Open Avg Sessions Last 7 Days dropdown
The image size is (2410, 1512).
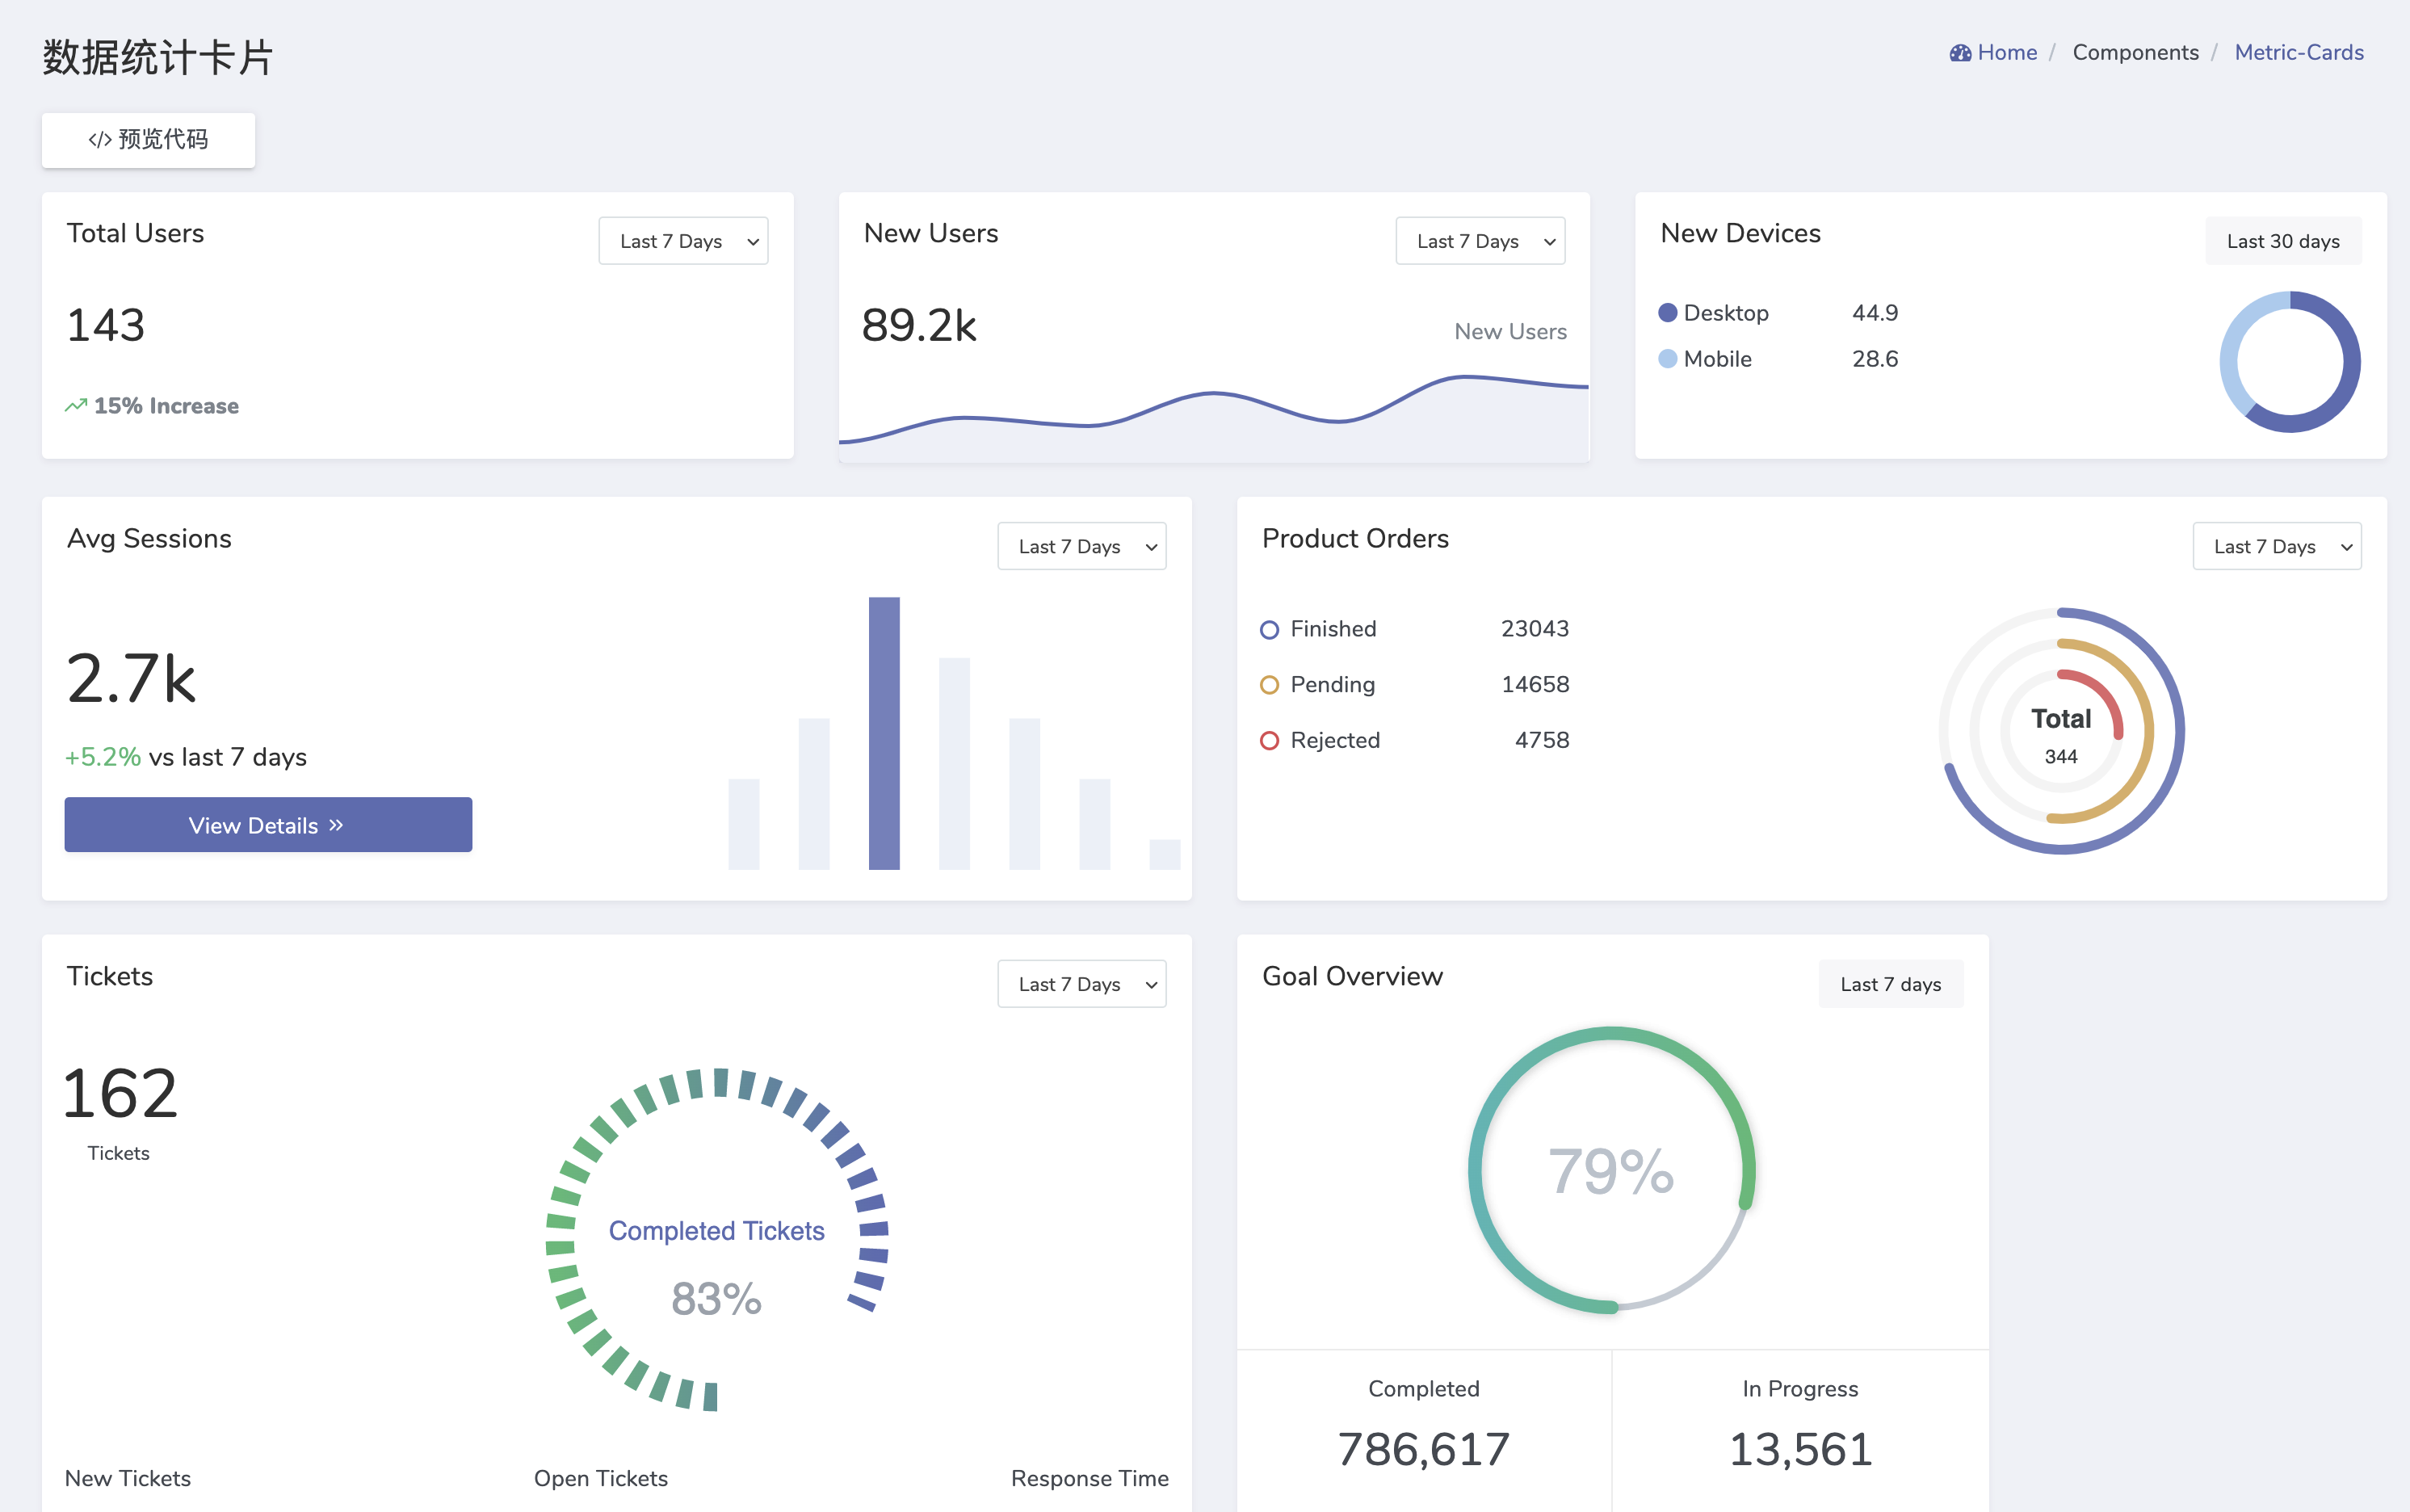tap(1081, 546)
